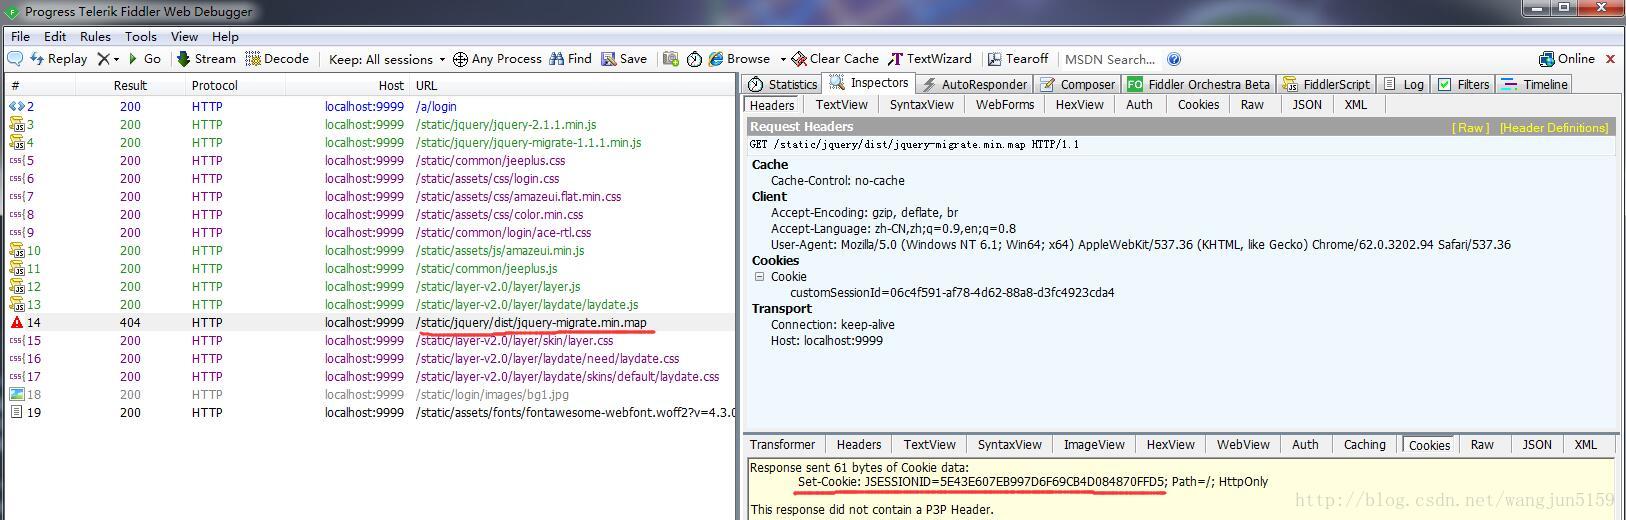
Task: Click the comment speech-bubble toolbar icon
Action: [x=15, y=59]
